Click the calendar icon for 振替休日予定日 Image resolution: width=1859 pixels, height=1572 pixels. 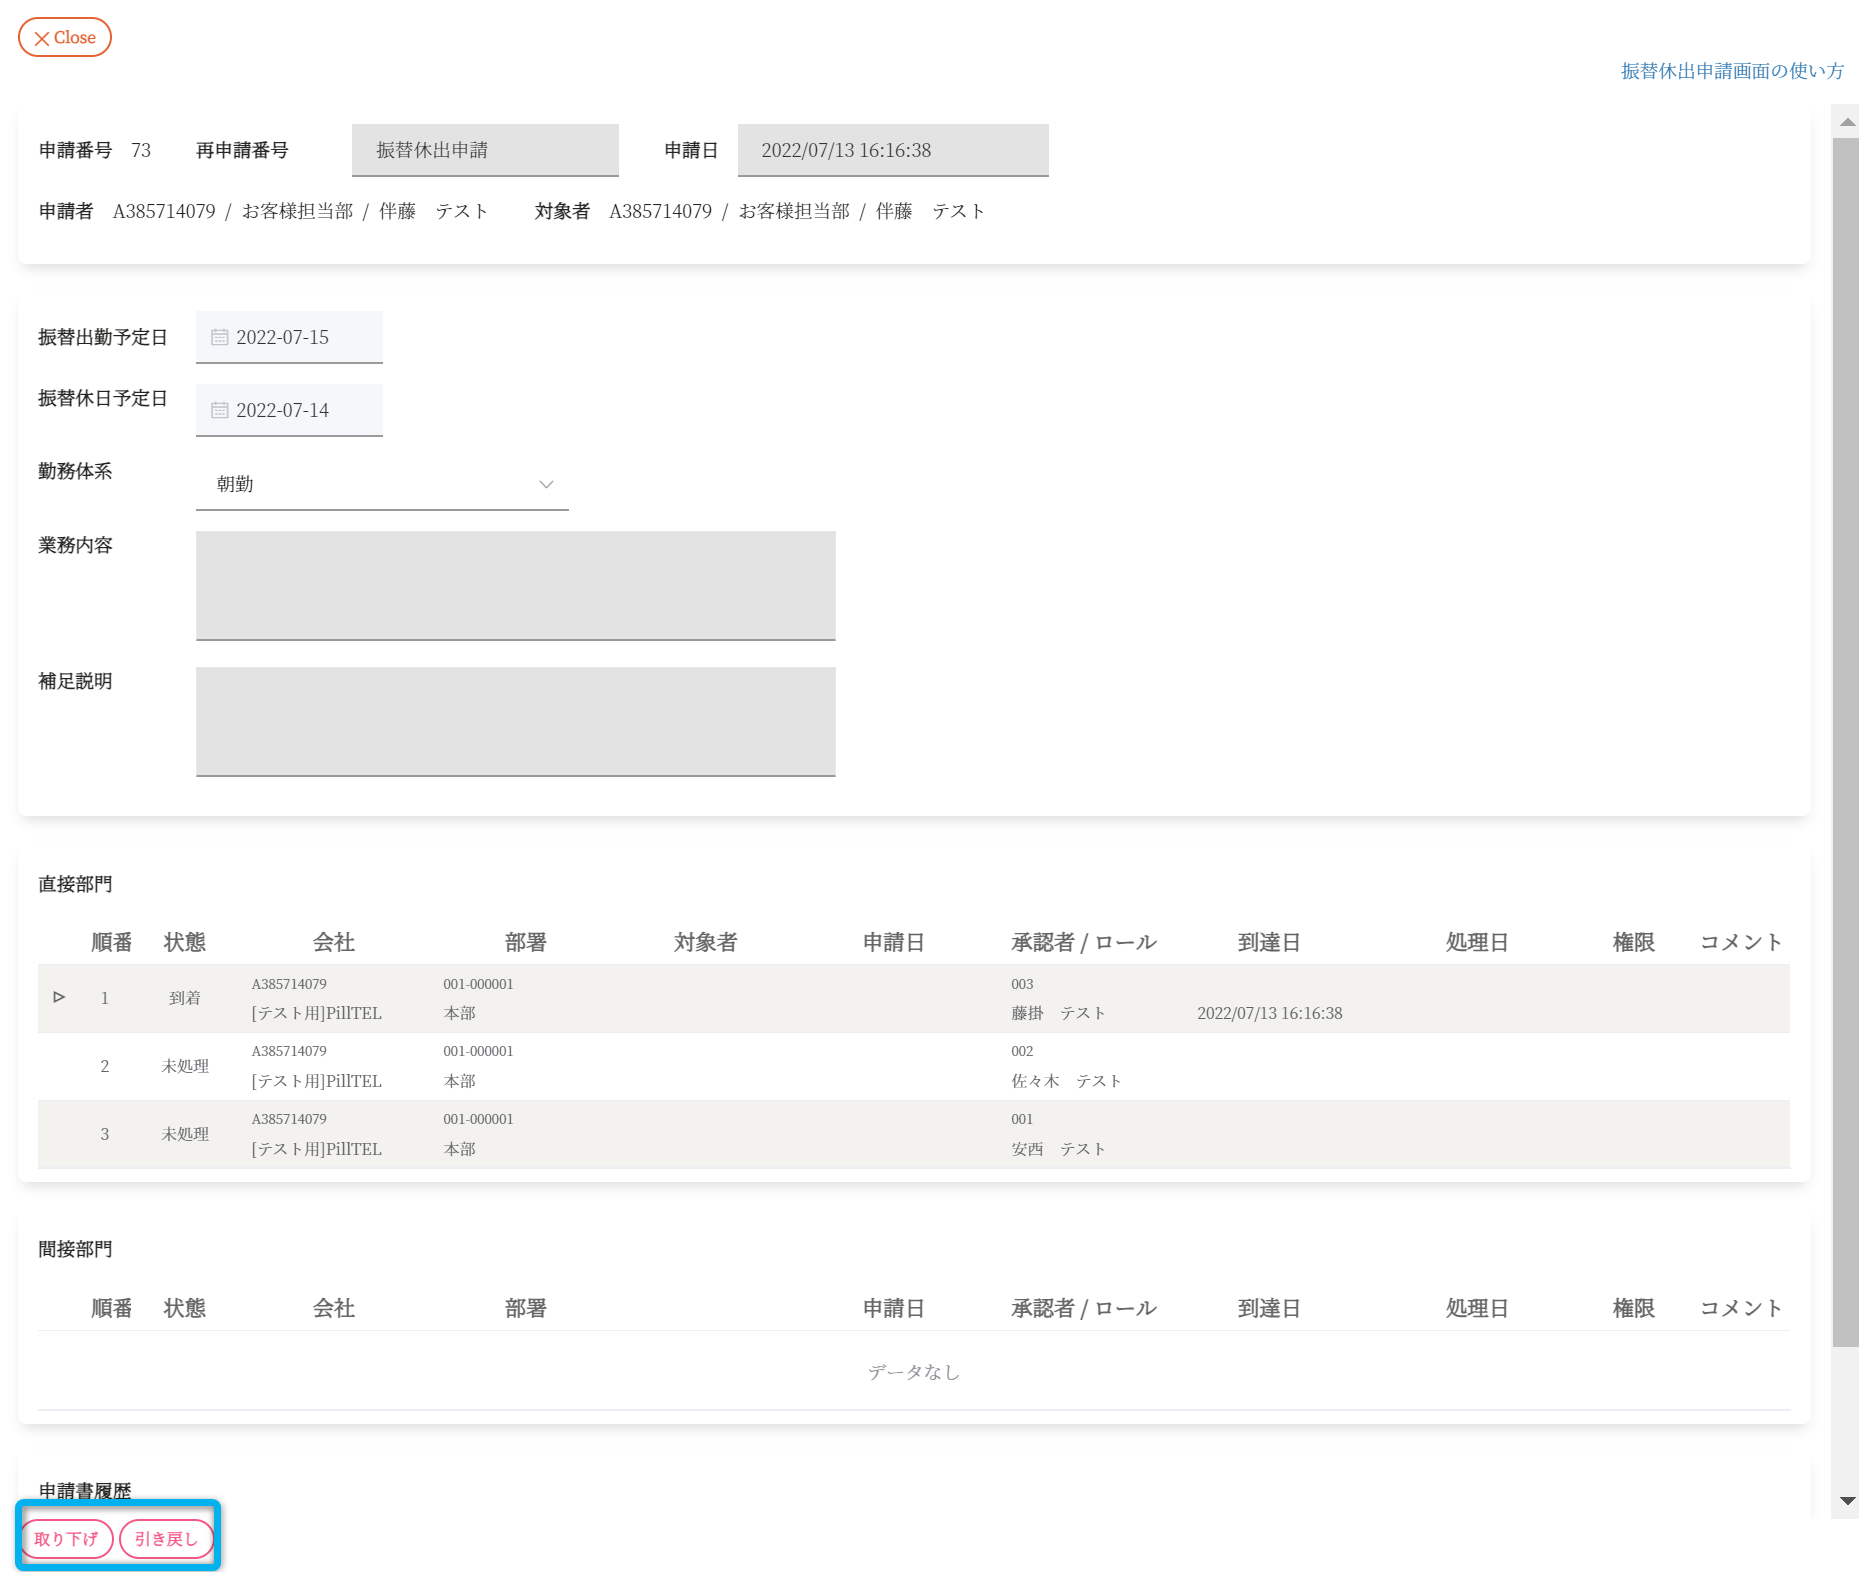[219, 410]
